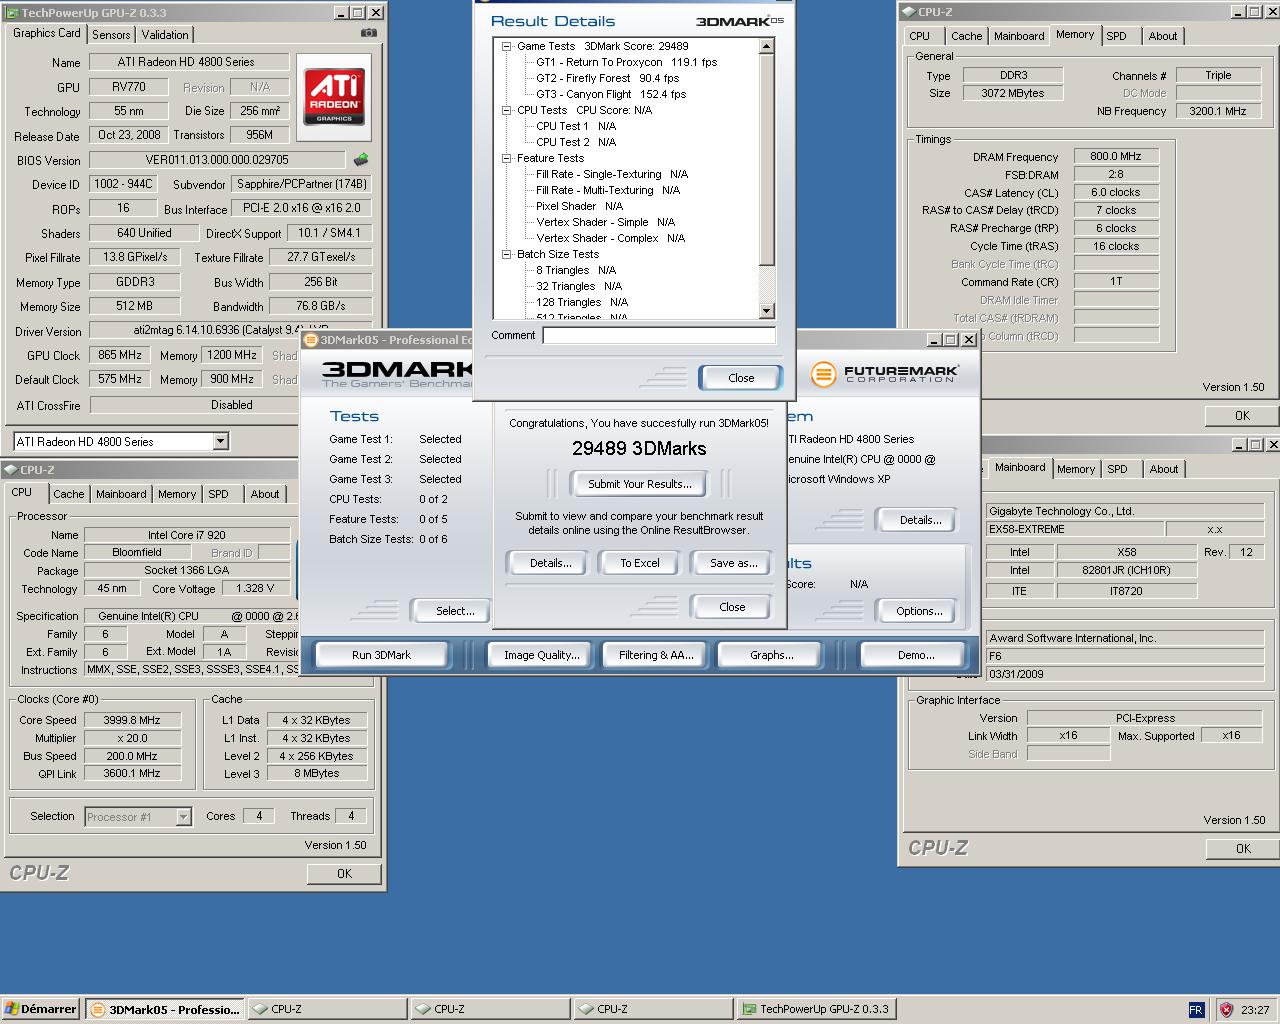
Task: Open the ATI Radeon HD 4800 Series dropdown
Action: coord(221,441)
